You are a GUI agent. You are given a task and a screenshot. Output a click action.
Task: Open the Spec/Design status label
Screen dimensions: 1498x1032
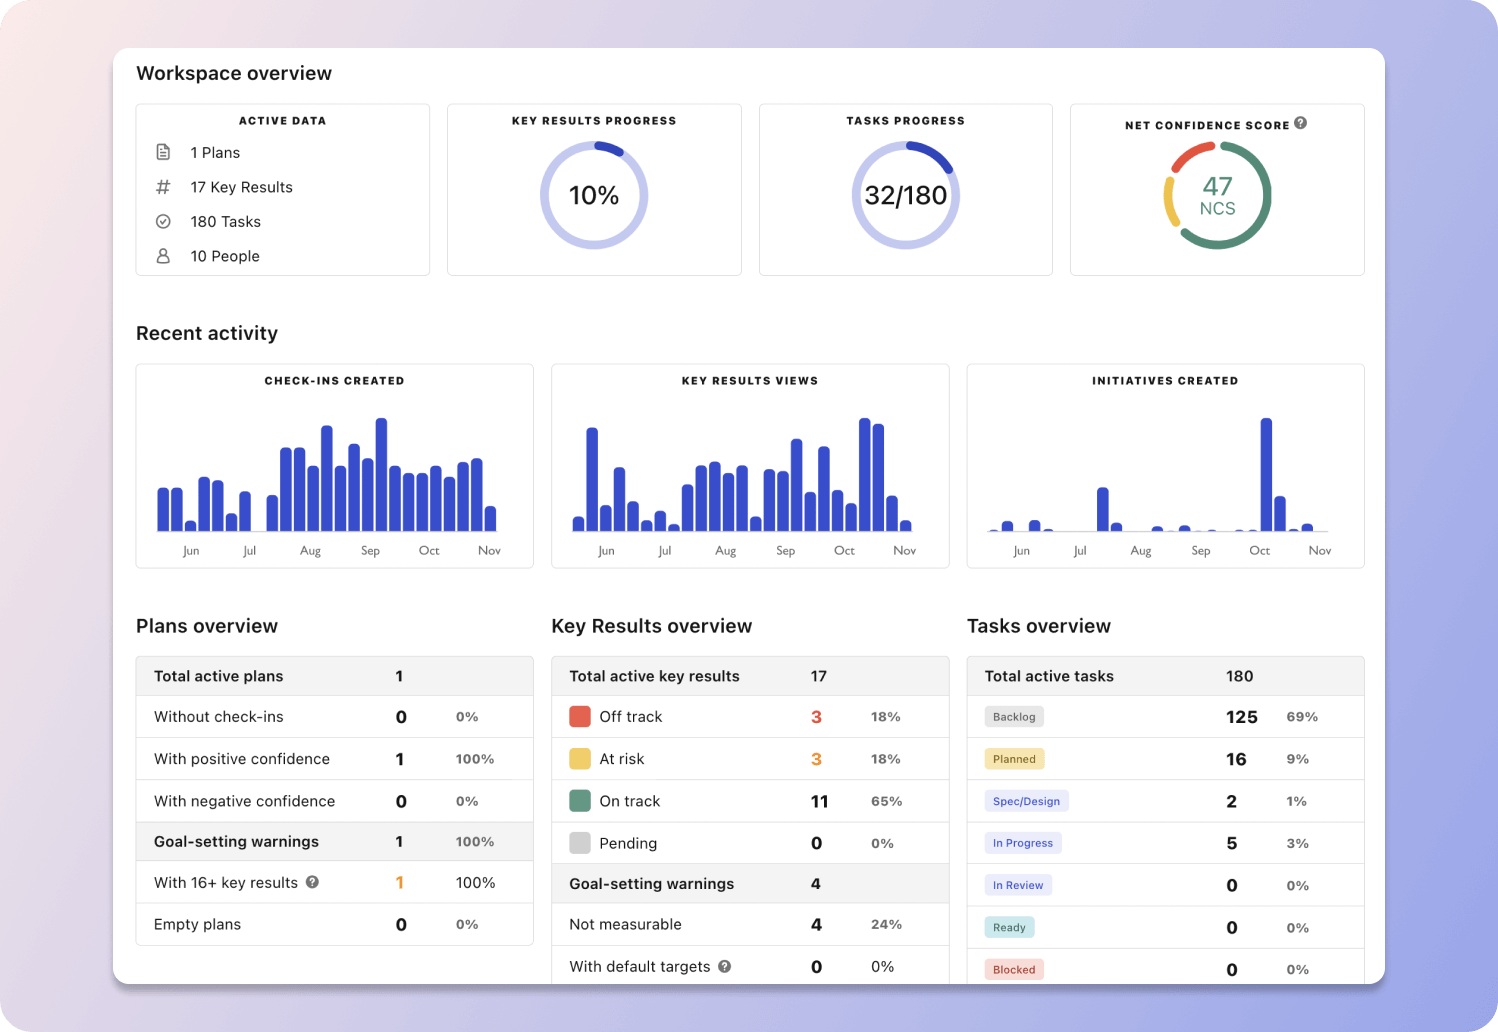[x=1026, y=800]
